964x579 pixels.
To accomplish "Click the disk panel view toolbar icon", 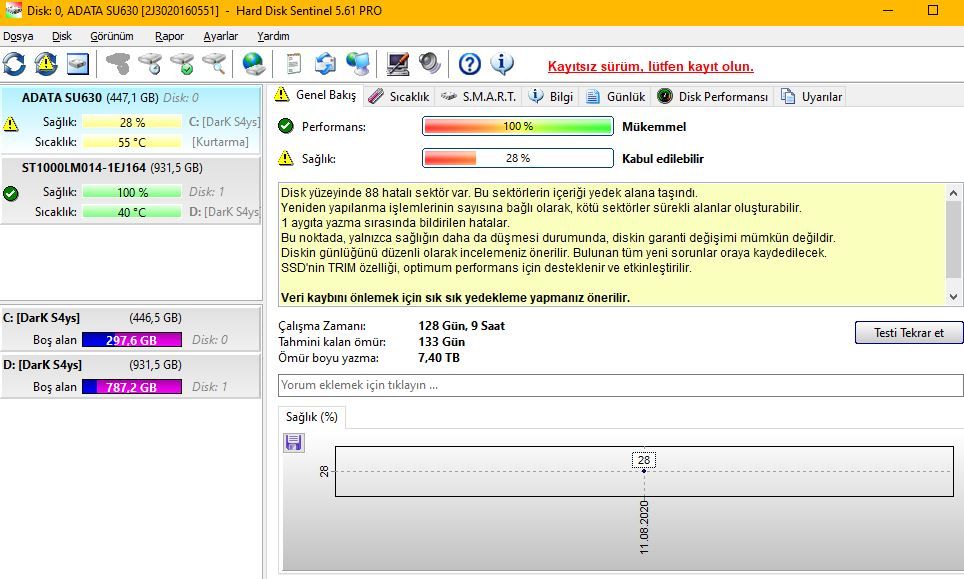I will (x=77, y=64).
